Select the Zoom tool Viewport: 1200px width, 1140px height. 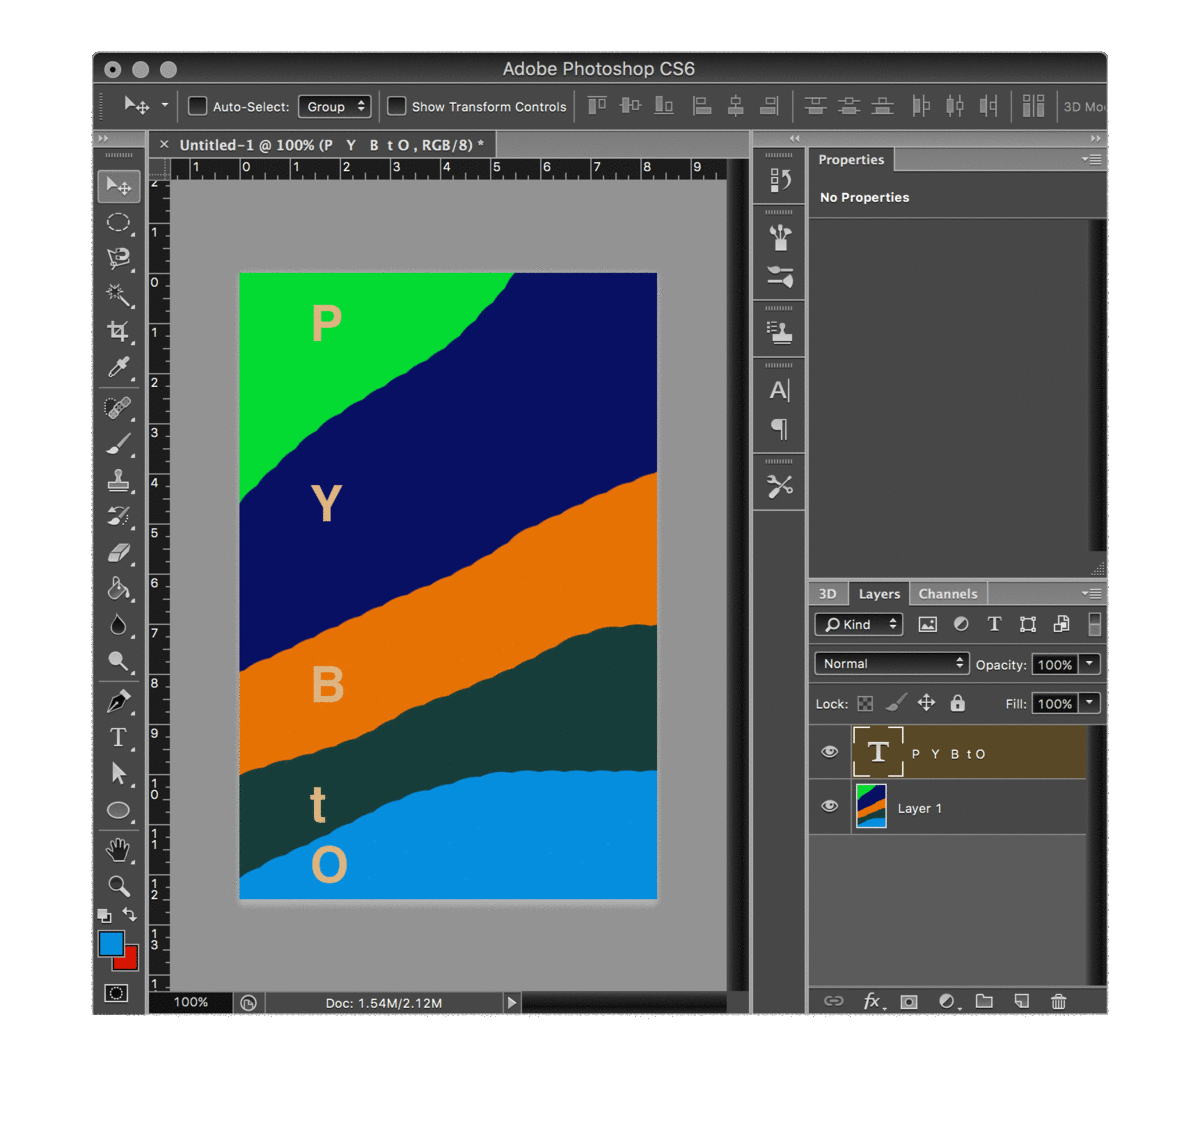click(119, 885)
